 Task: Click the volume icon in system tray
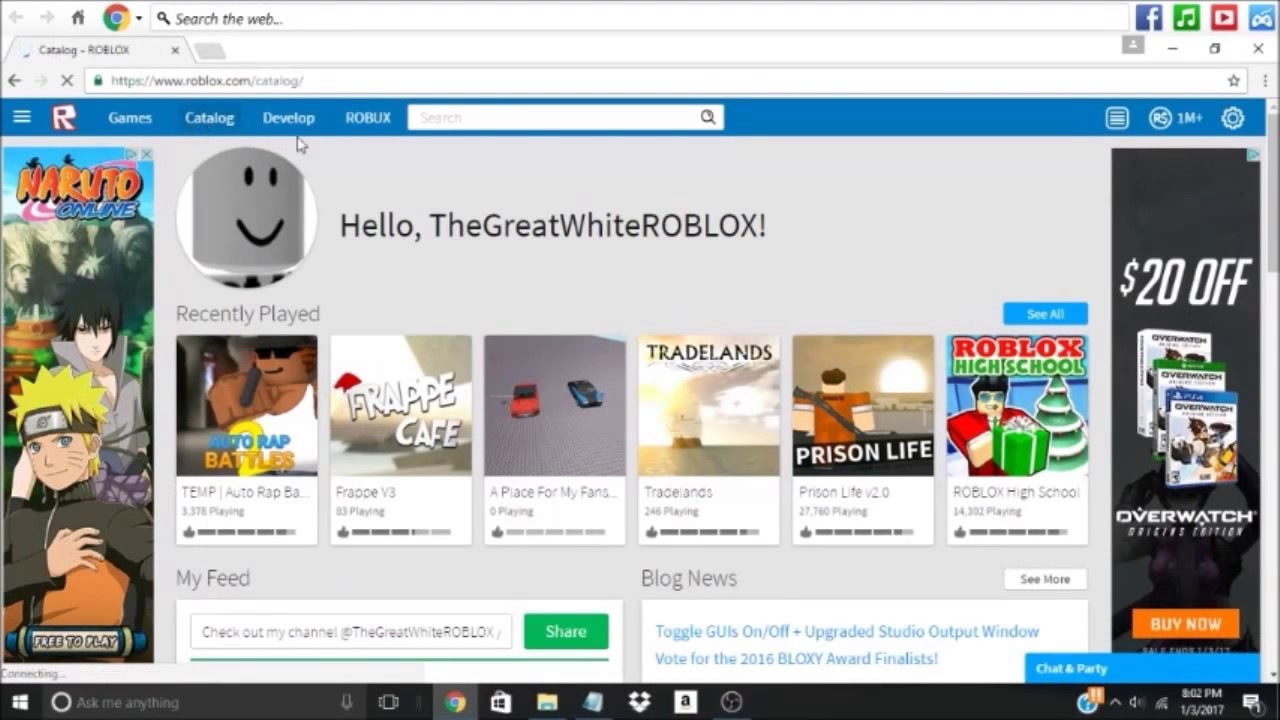[1137, 702]
